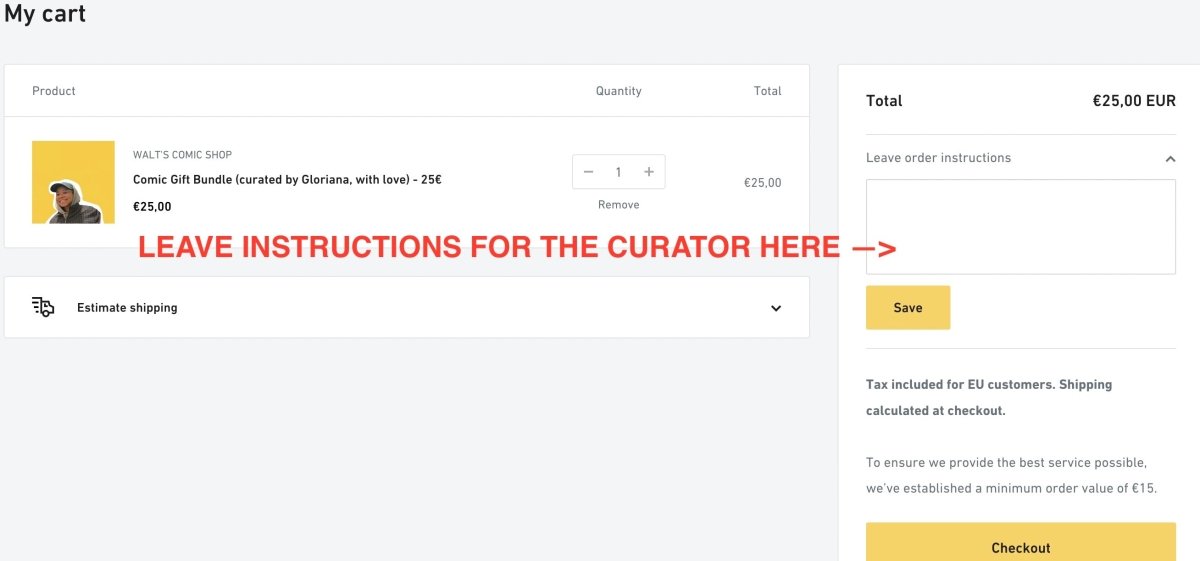1200x561 pixels.
Task: Remove the Comic Gift Bundle from cart
Action: 618,205
